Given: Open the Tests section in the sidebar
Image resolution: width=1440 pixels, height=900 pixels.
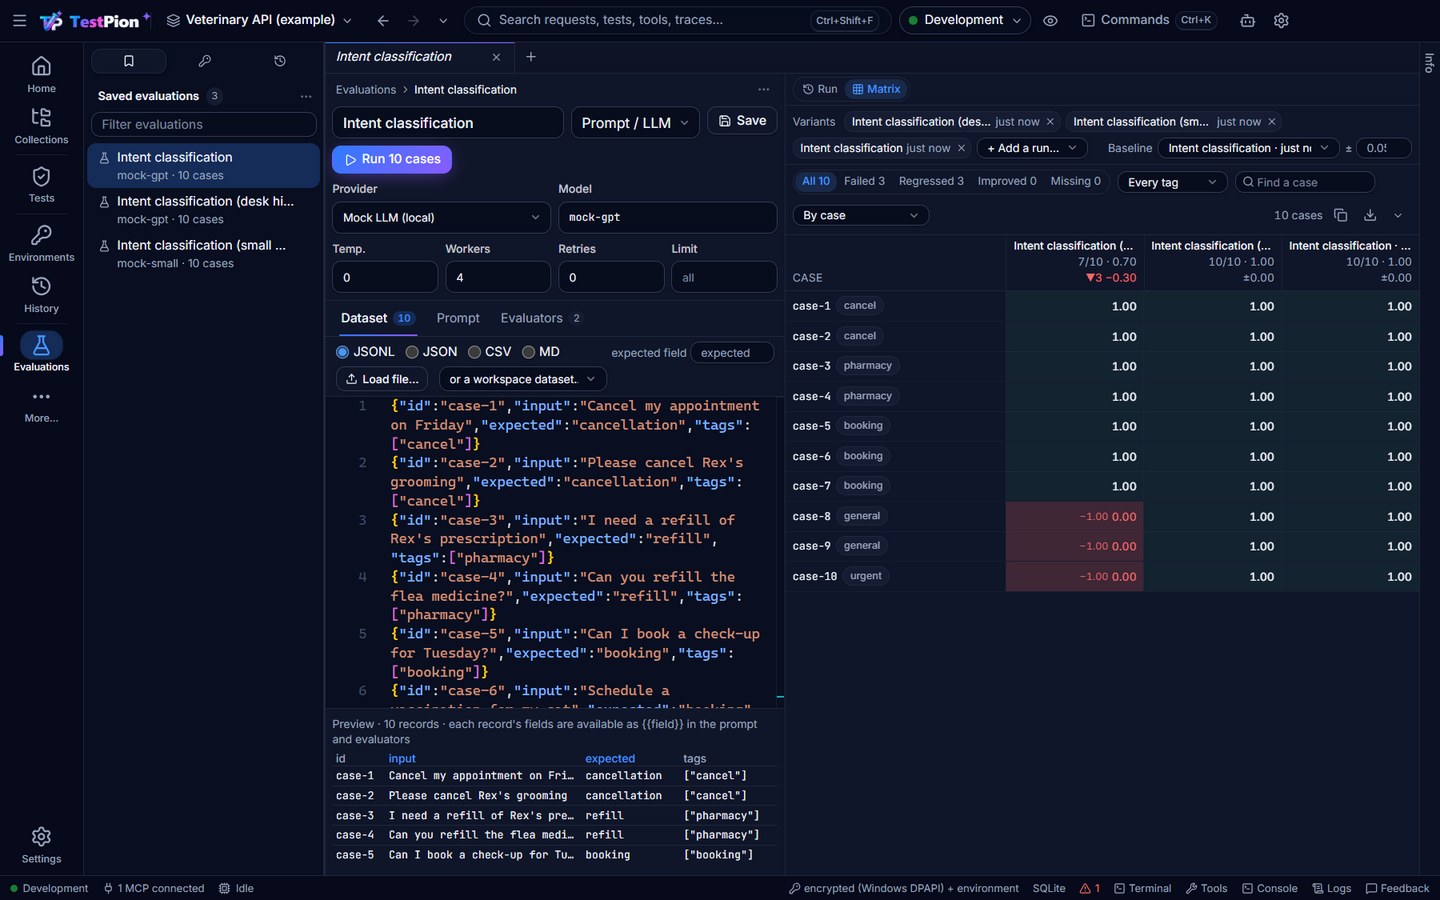Looking at the screenshot, I should coord(41,184).
